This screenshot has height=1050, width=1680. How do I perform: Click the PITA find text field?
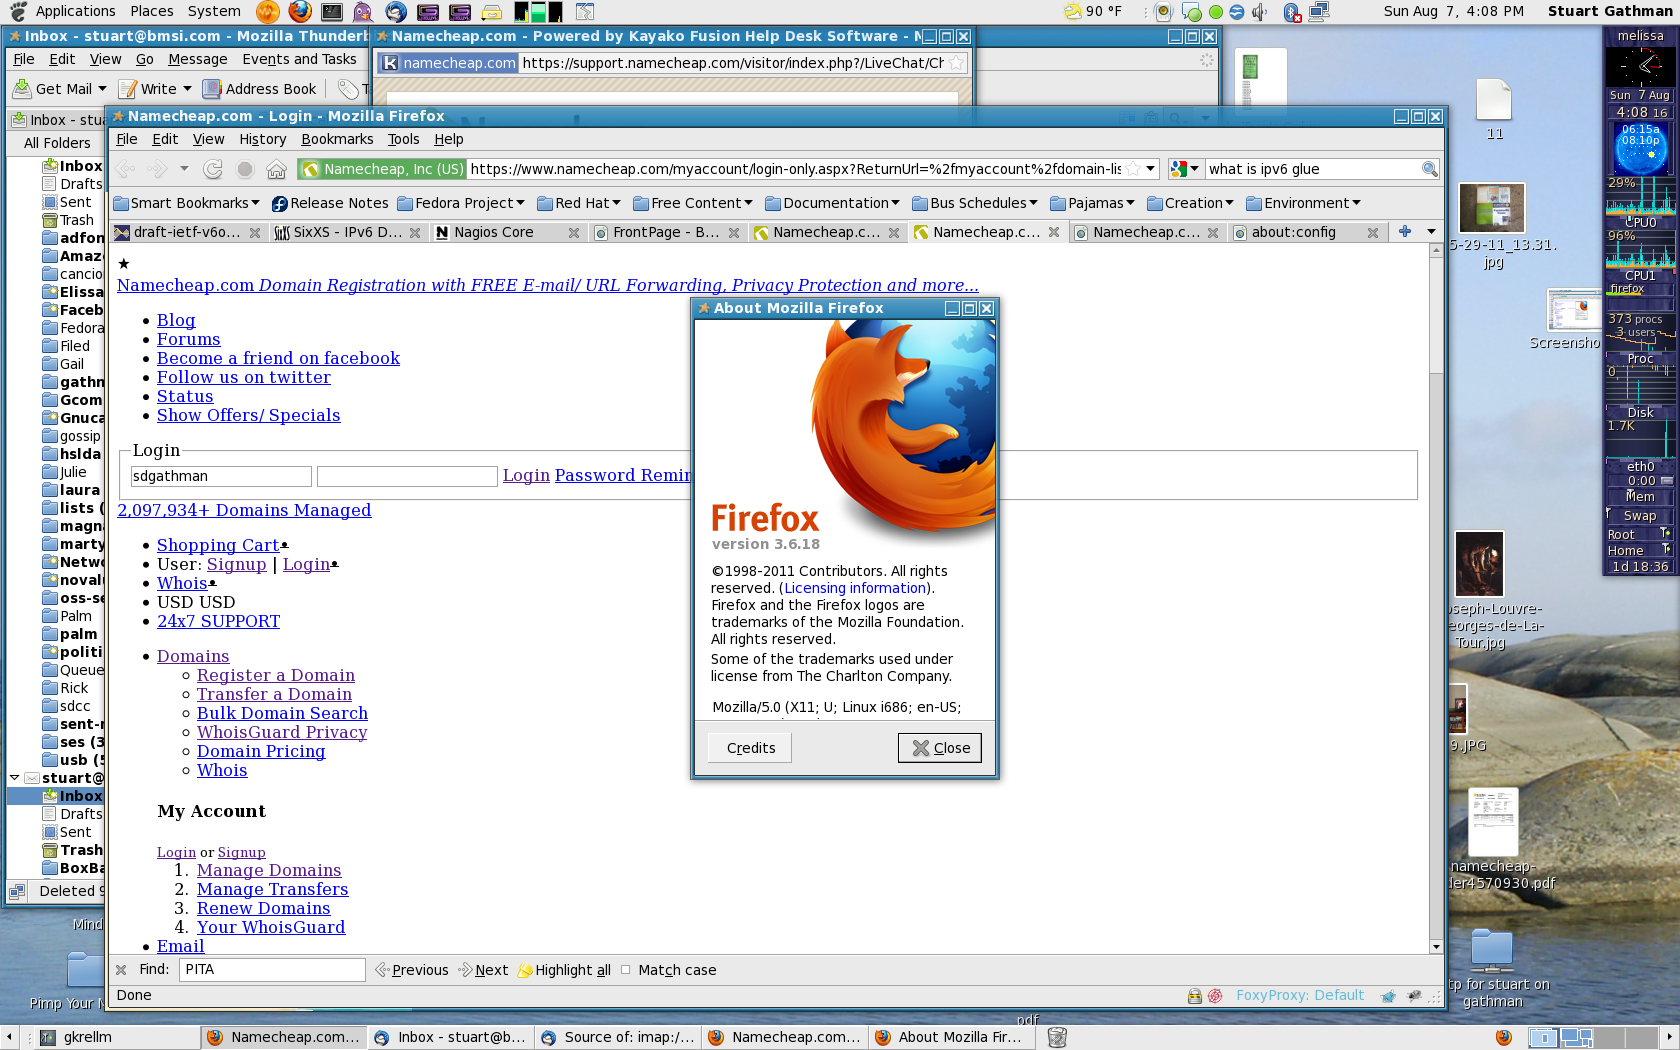272,970
